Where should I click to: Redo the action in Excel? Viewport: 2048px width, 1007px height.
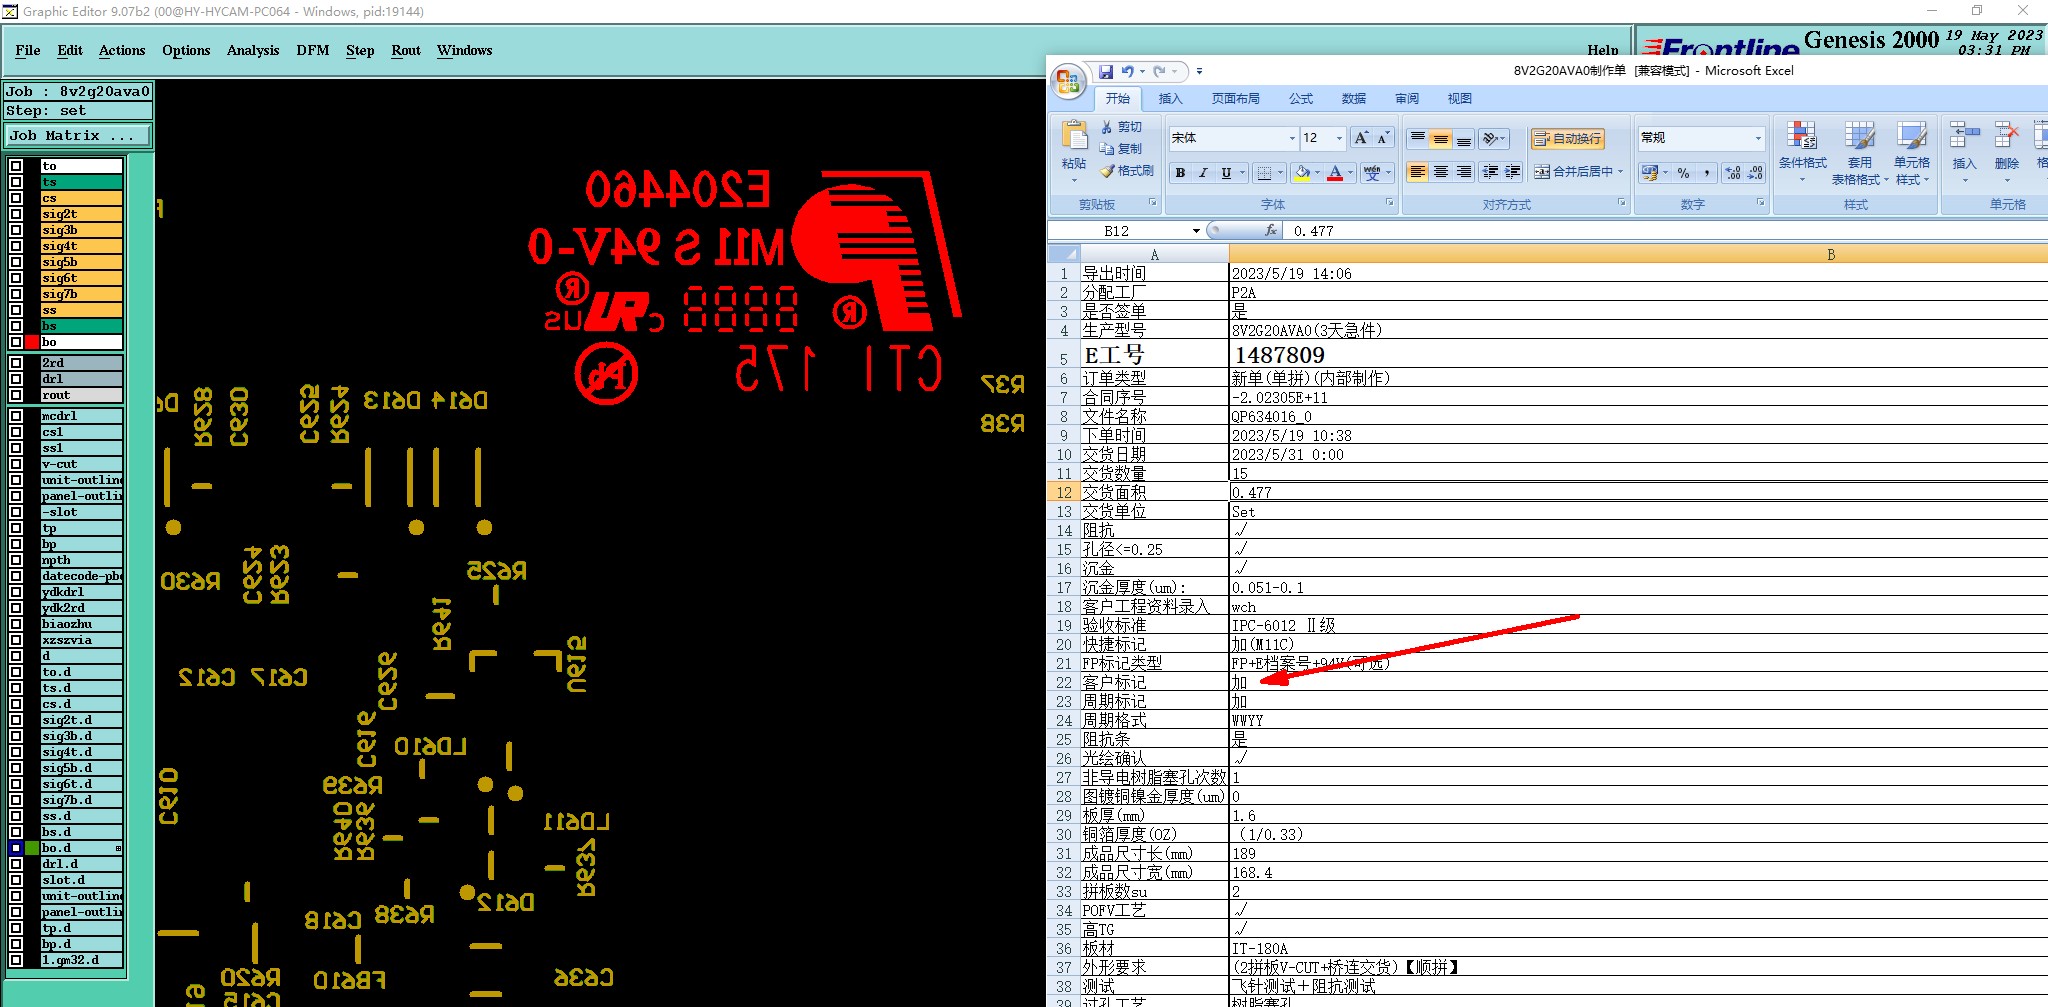(1159, 72)
